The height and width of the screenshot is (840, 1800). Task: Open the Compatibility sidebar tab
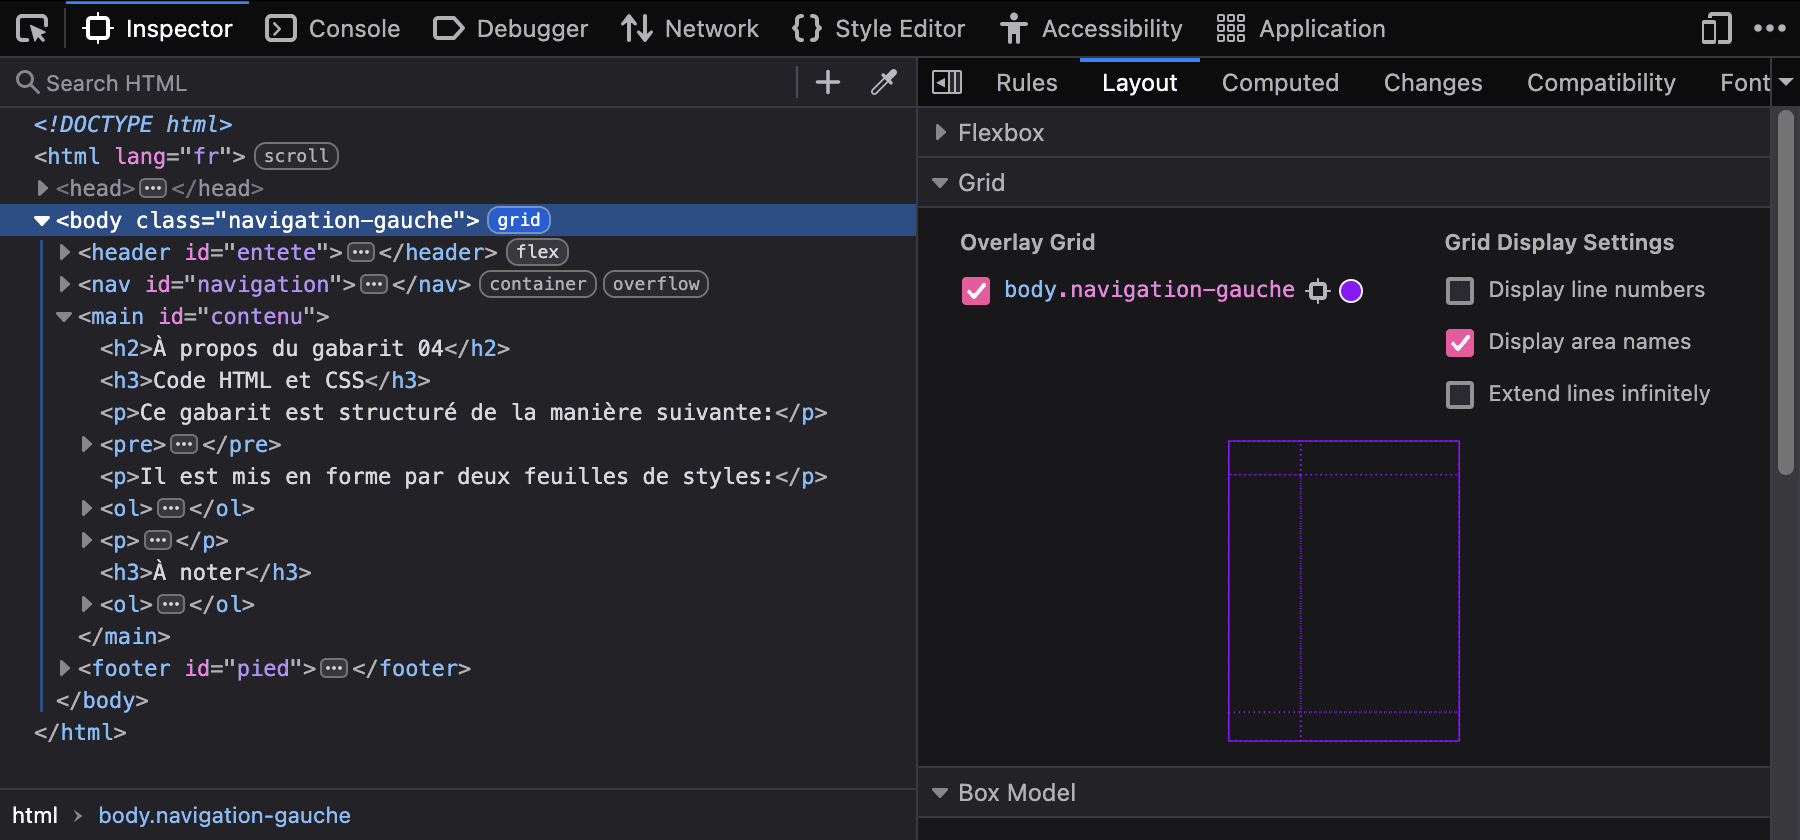[1601, 82]
